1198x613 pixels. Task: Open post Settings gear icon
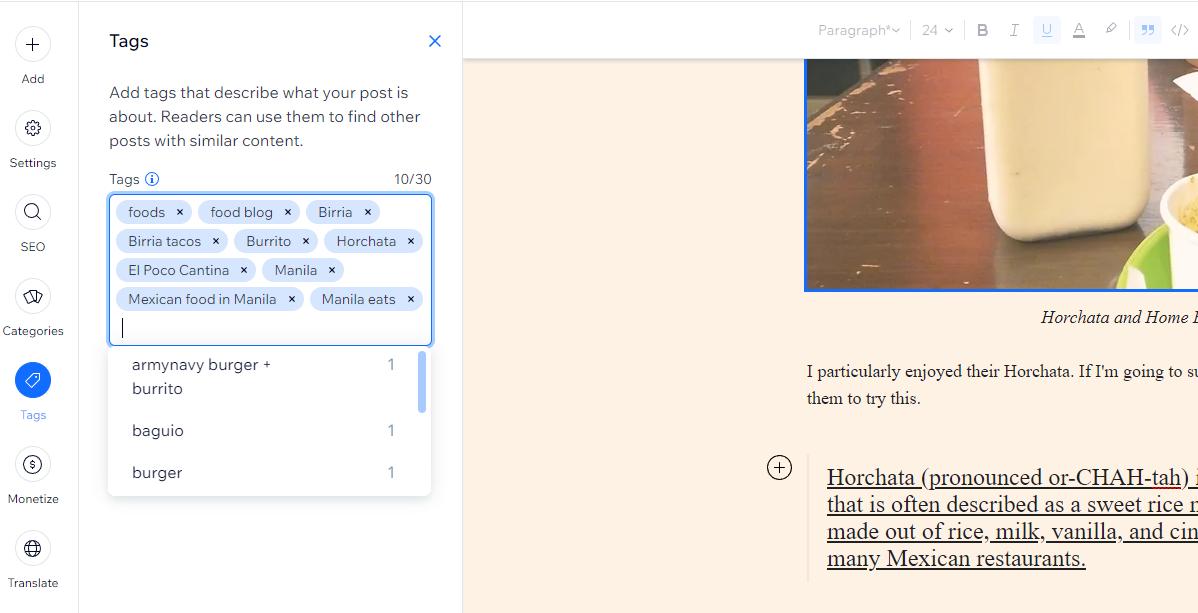33,128
